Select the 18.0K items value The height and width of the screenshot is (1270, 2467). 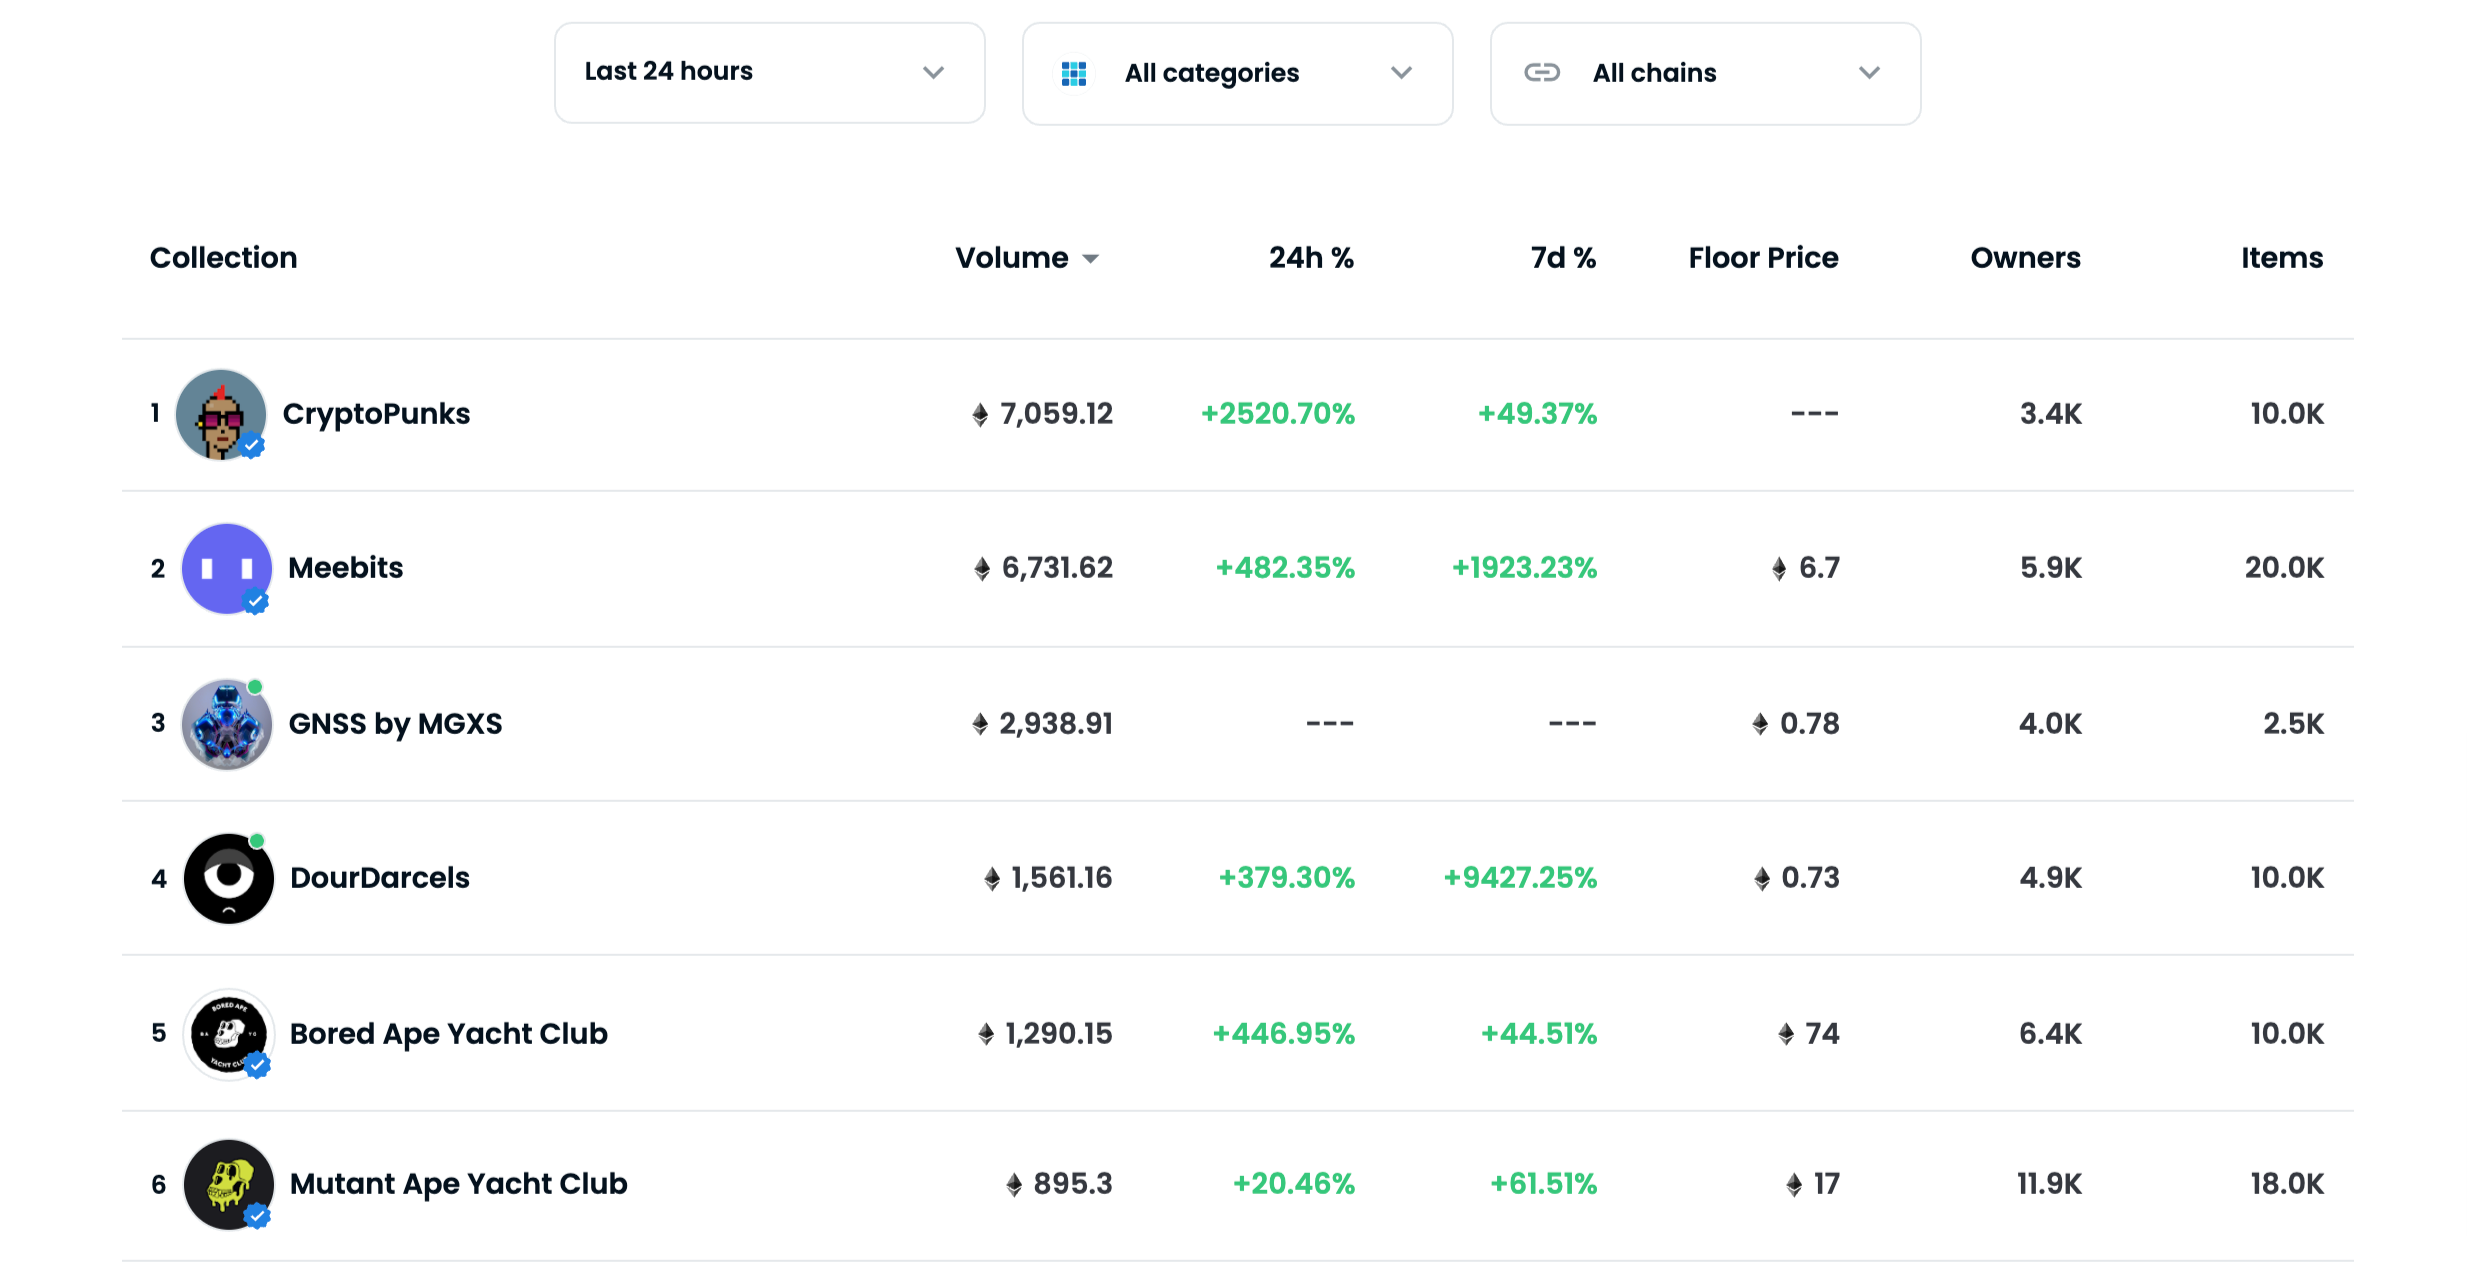click(2288, 1184)
